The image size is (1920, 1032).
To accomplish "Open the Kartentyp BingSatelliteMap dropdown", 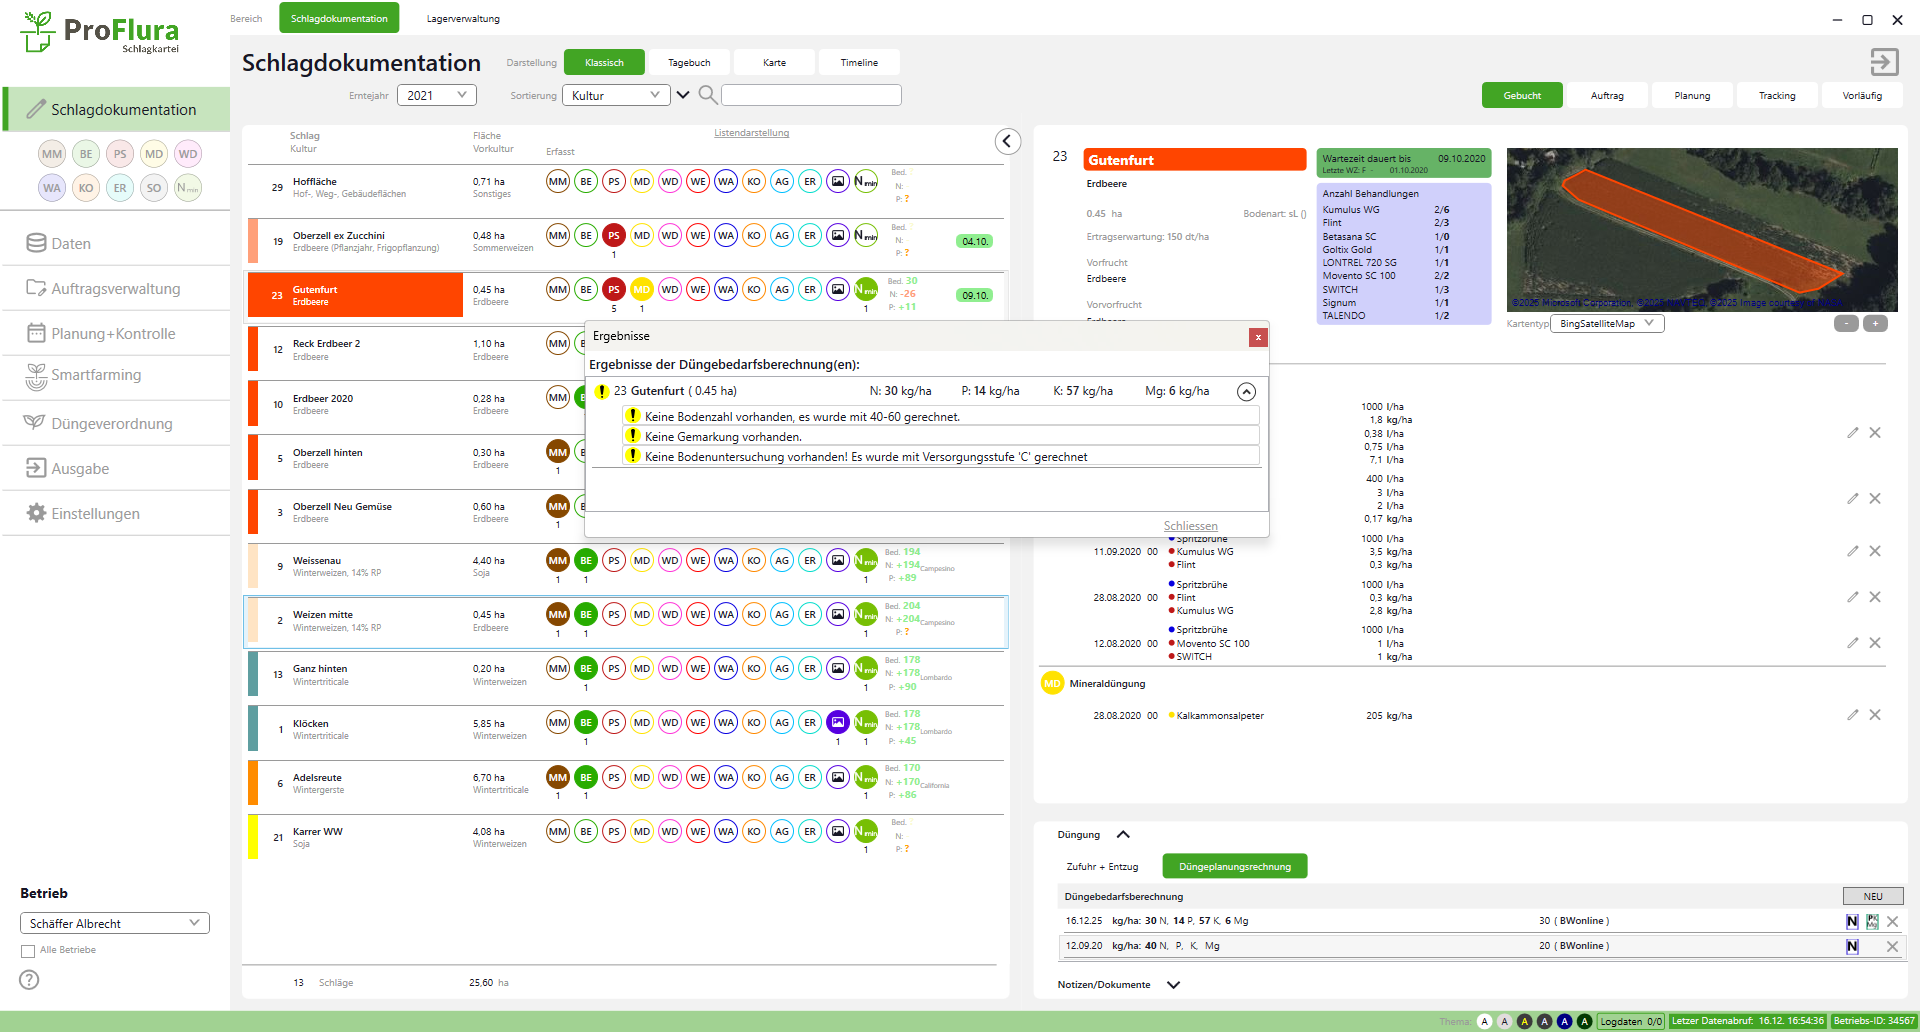I will 1606,324.
